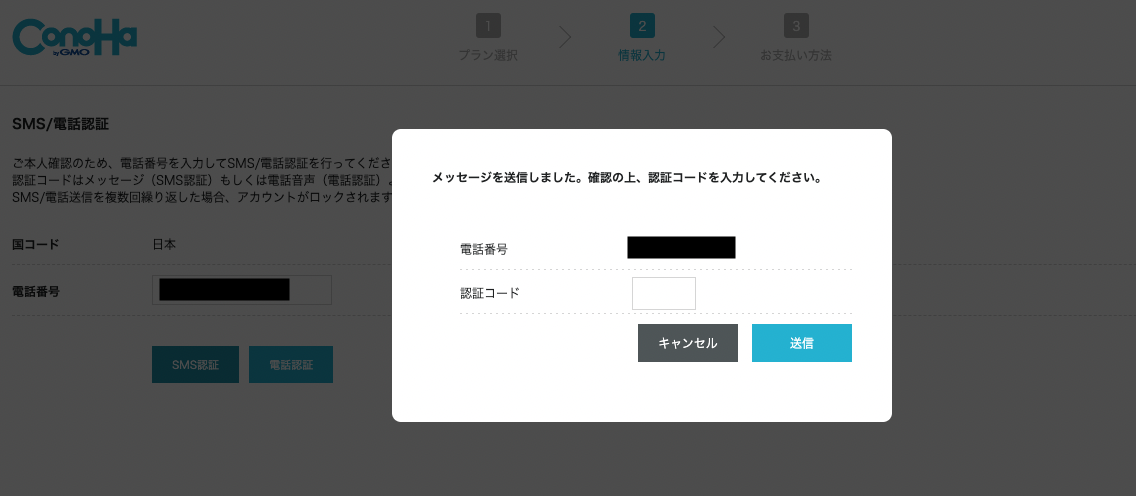This screenshot has height=496, width=1136.
Task: Cancel the dialog with キャンセル button
Action: coord(688,343)
